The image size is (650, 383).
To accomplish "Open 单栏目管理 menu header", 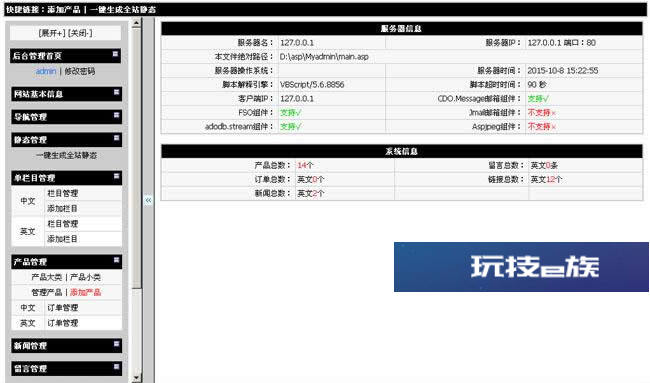I will [66, 178].
